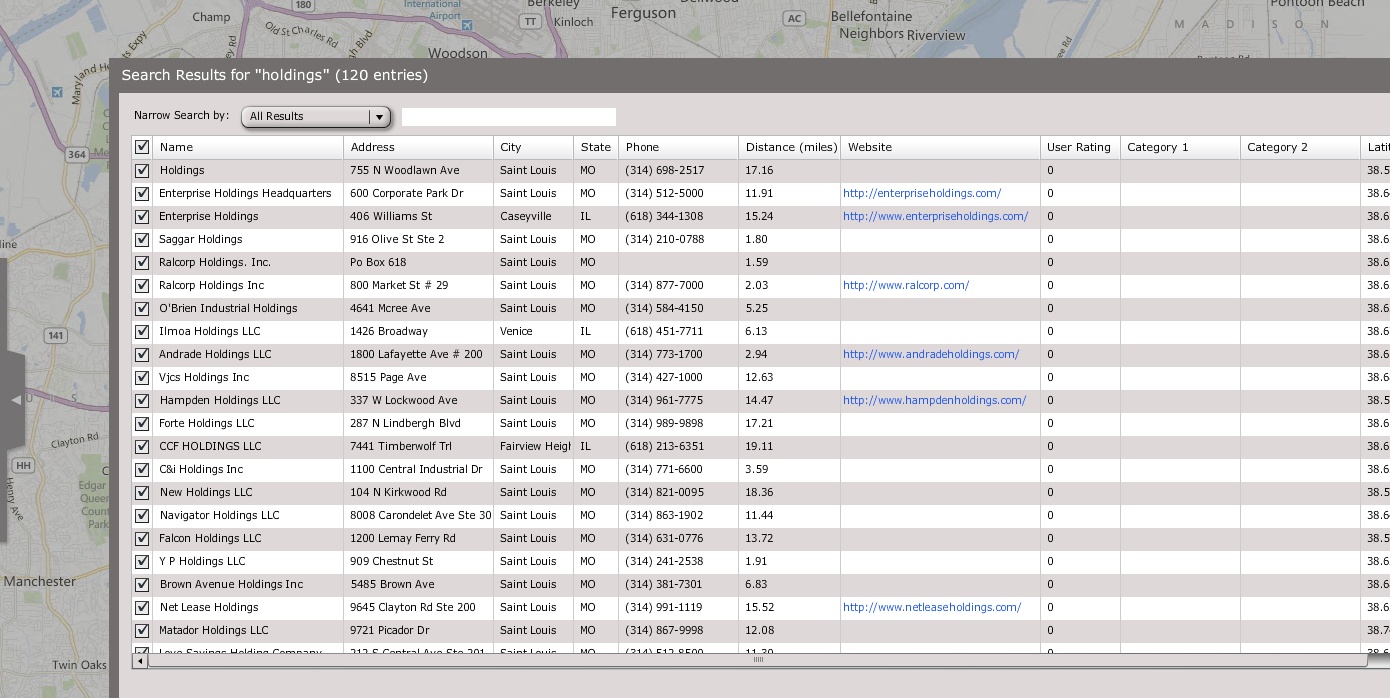Viewport: 1390px width, 698px height.
Task: Click the 19.11 distance value
Action: tap(759, 447)
